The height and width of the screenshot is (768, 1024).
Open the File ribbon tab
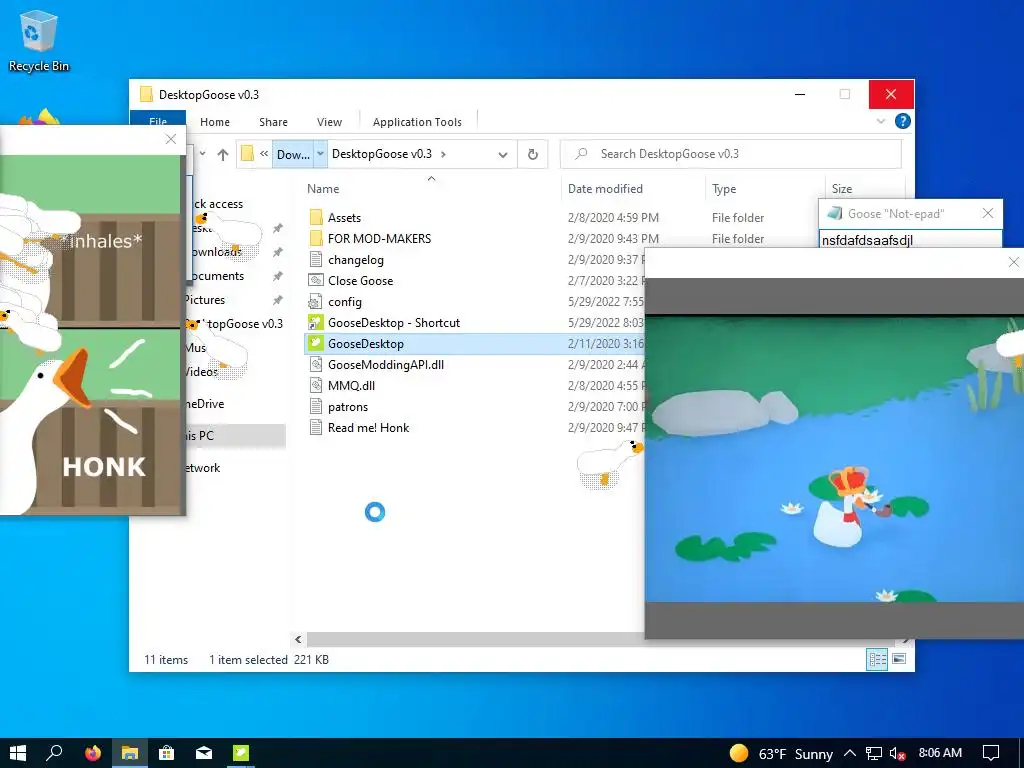coord(158,121)
